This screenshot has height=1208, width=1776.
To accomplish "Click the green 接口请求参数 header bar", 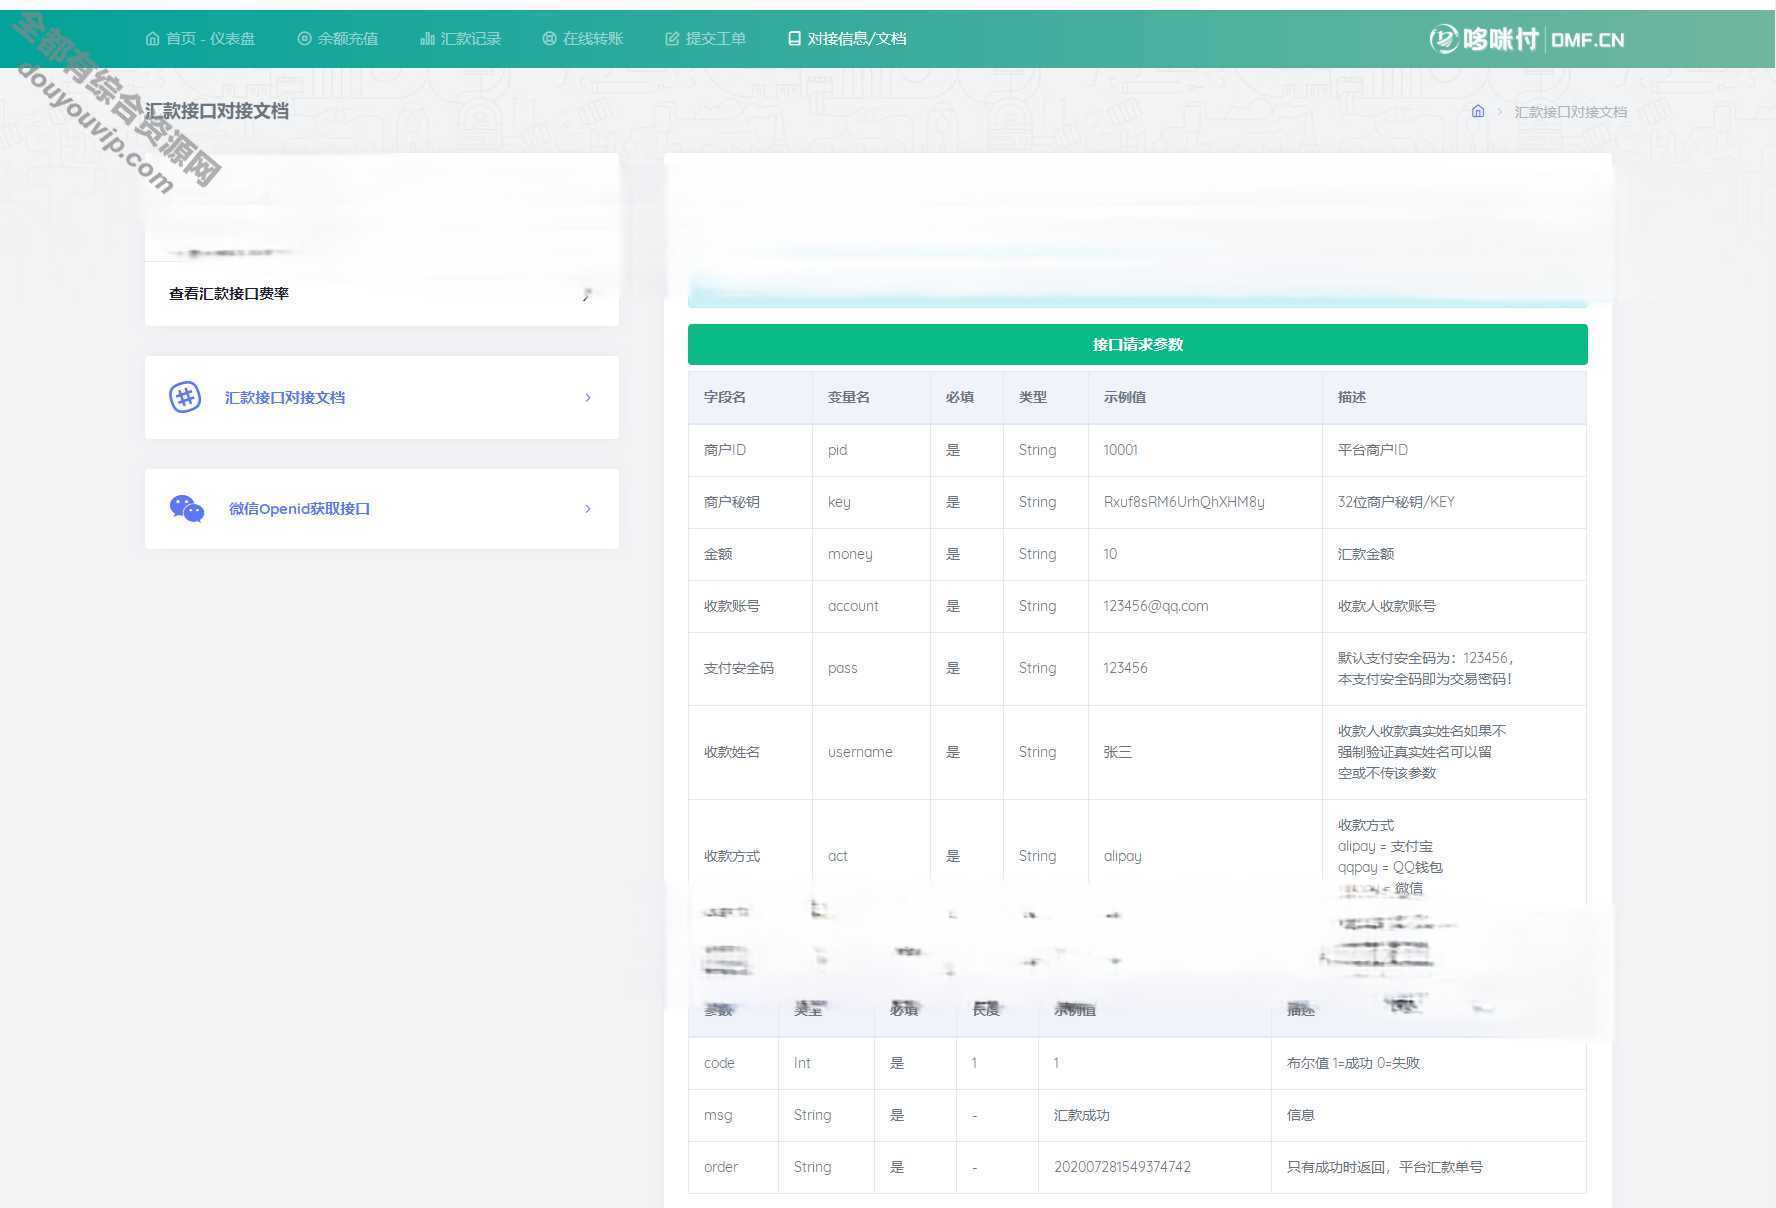I will [x=1137, y=344].
